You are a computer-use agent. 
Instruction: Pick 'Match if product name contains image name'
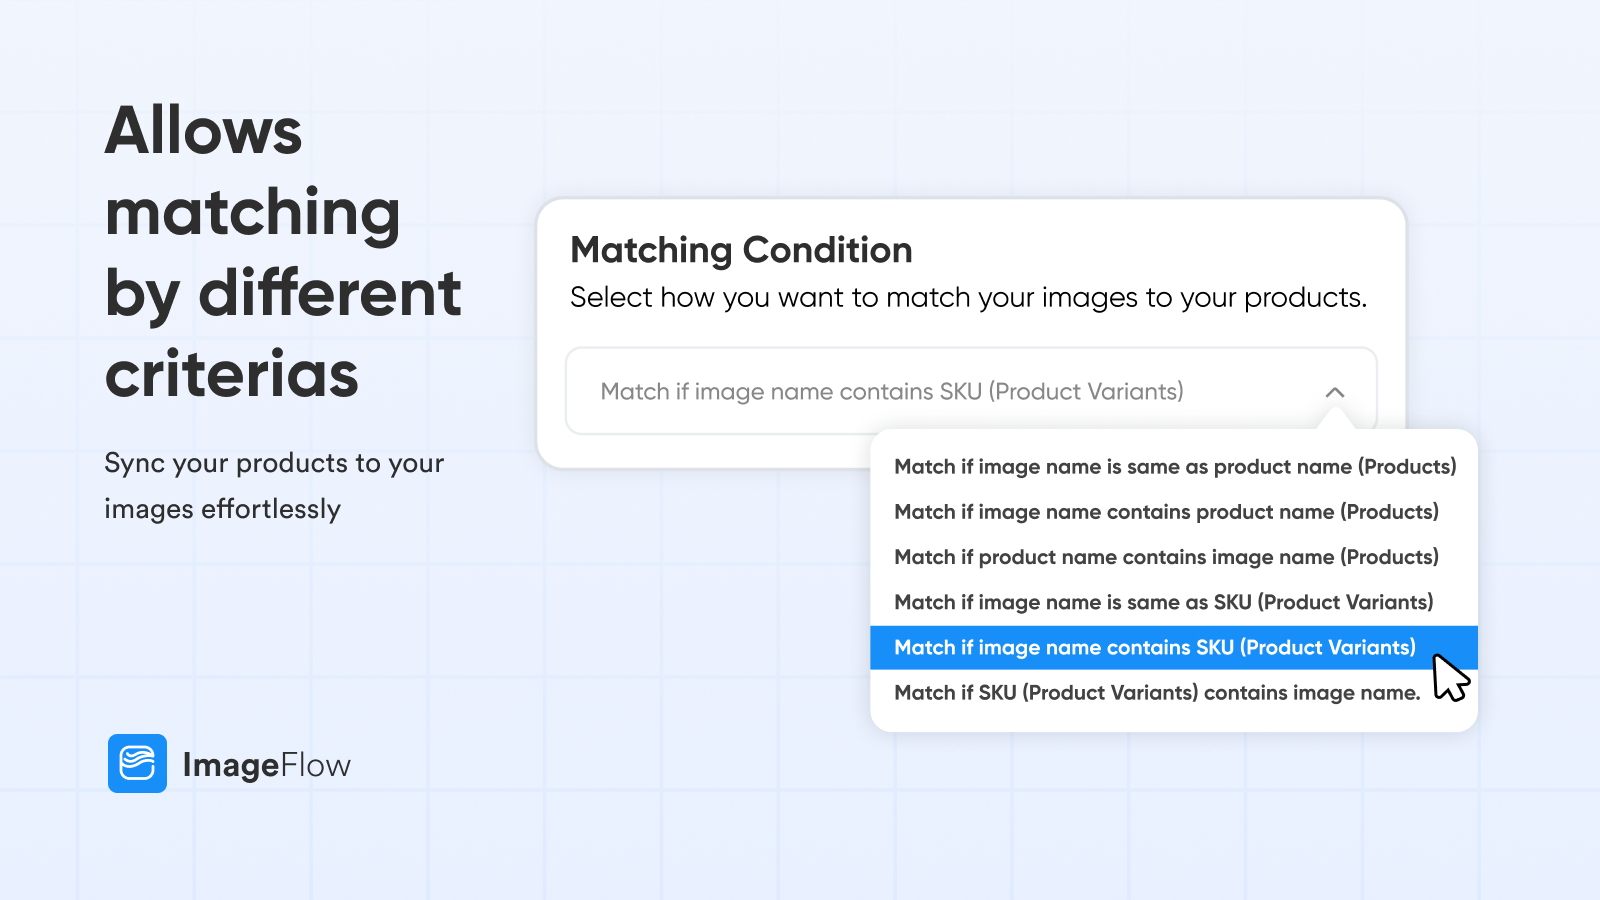(1166, 557)
